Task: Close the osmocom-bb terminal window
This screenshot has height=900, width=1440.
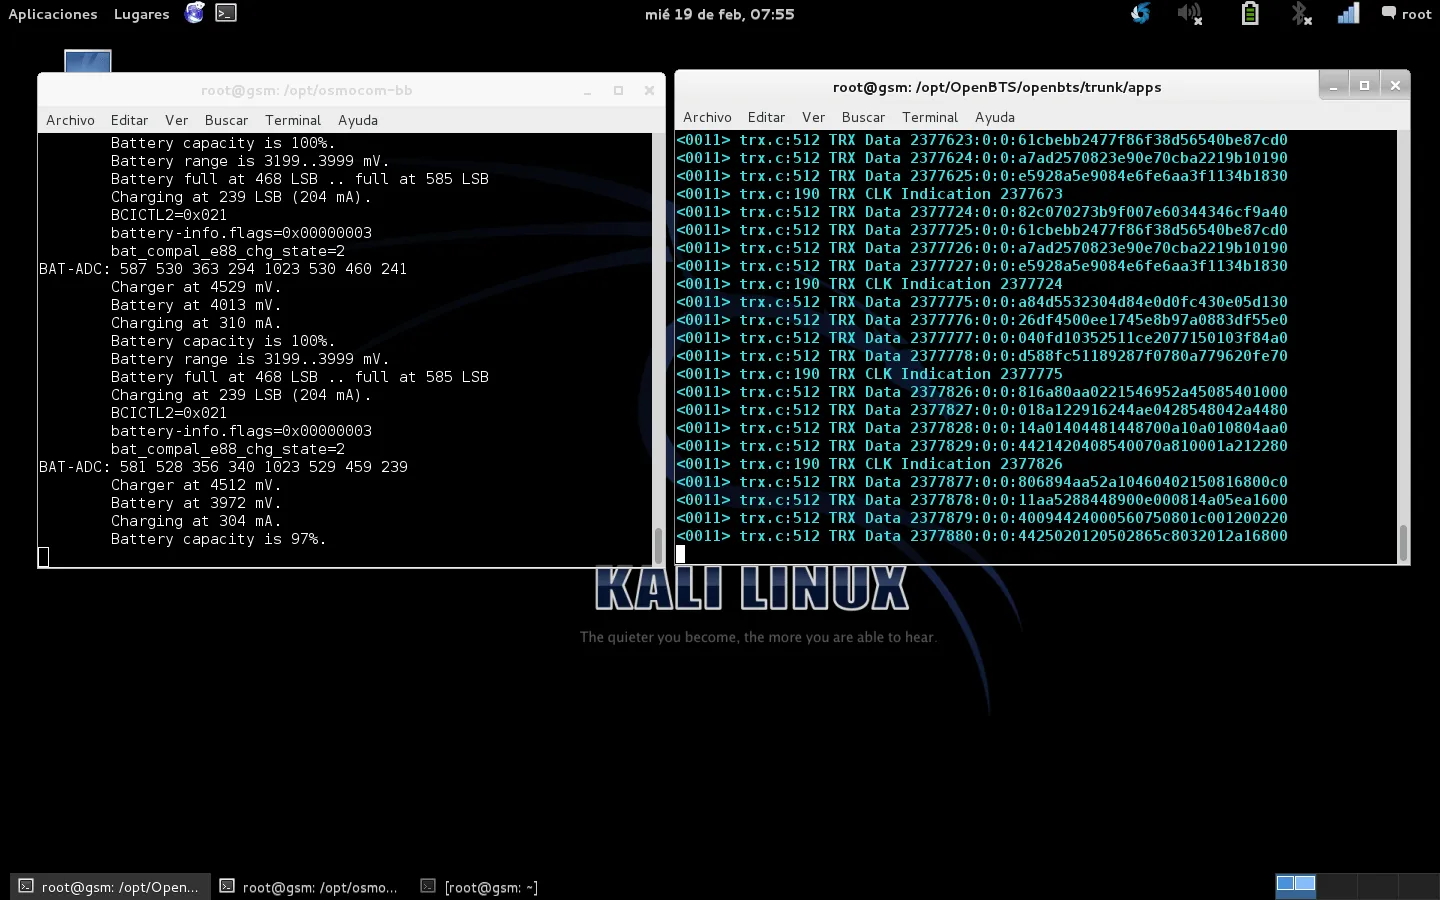Action: (x=649, y=90)
